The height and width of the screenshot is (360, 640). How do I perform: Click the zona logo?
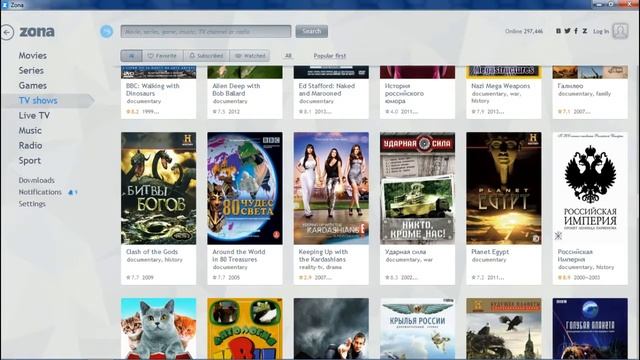pyautogui.click(x=37, y=32)
